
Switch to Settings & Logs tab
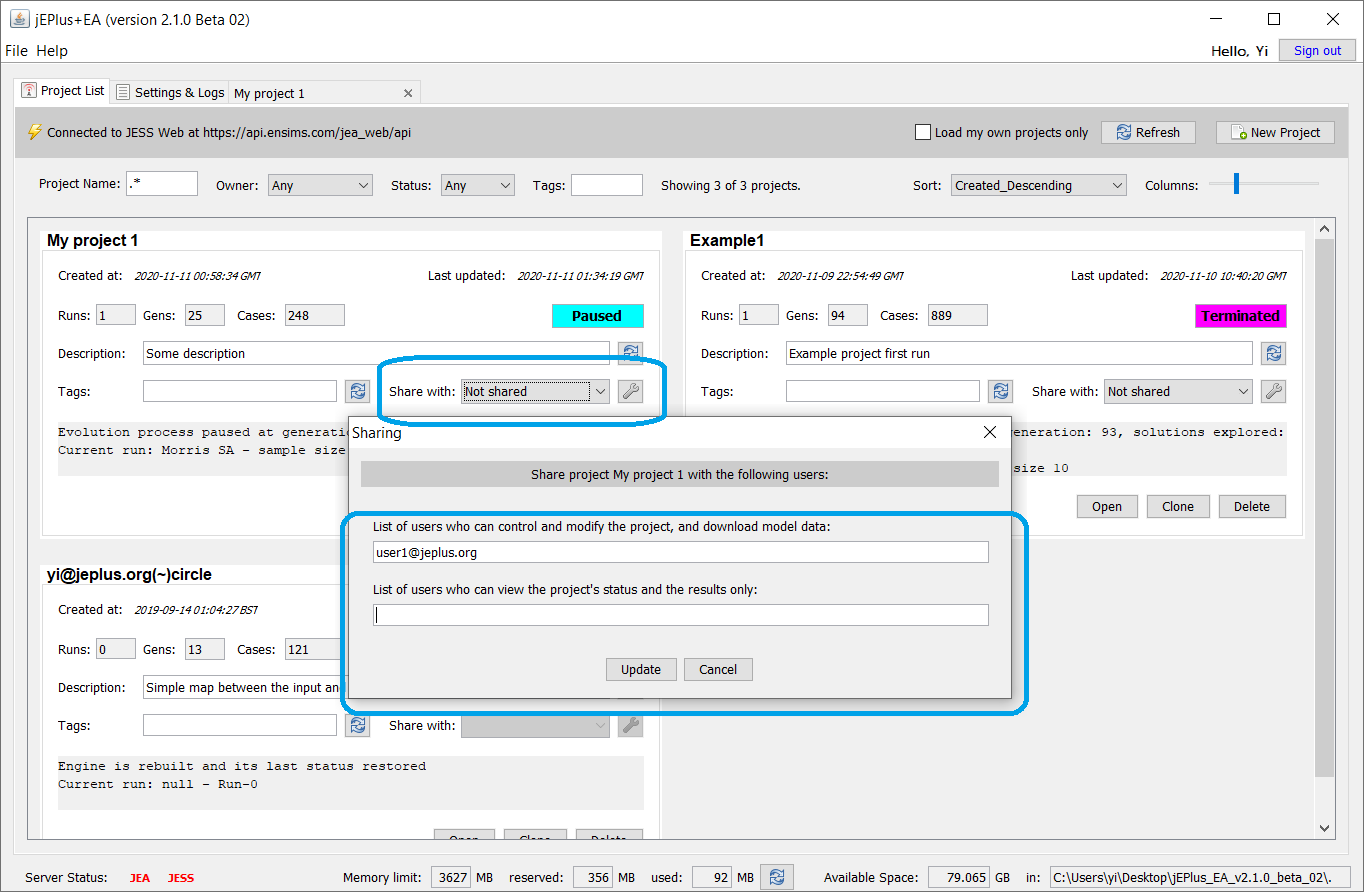tap(170, 92)
